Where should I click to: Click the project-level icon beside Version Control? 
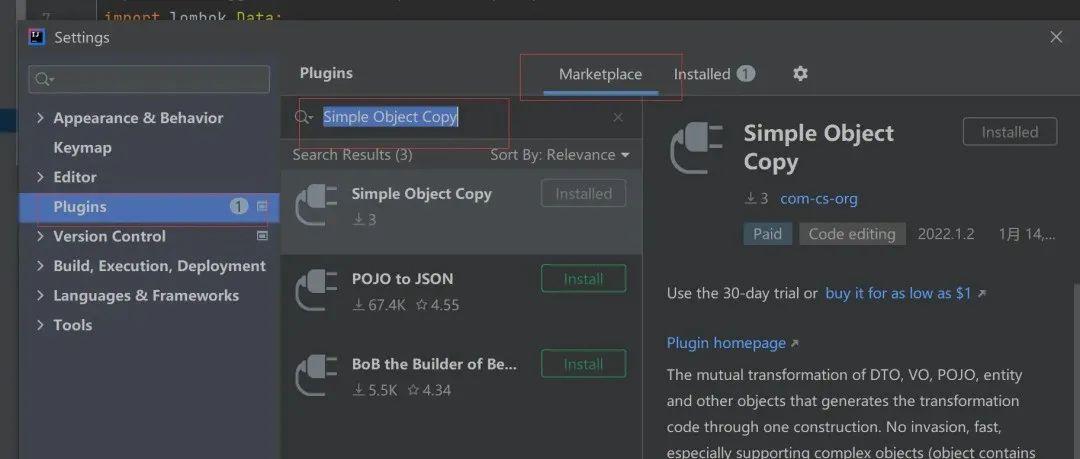(x=262, y=236)
